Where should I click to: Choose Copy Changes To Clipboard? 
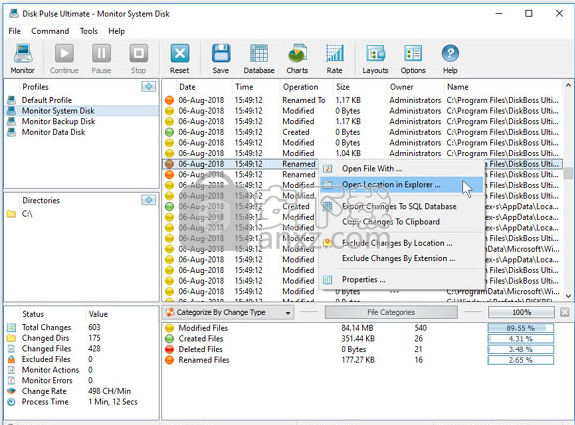click(401, 222)
